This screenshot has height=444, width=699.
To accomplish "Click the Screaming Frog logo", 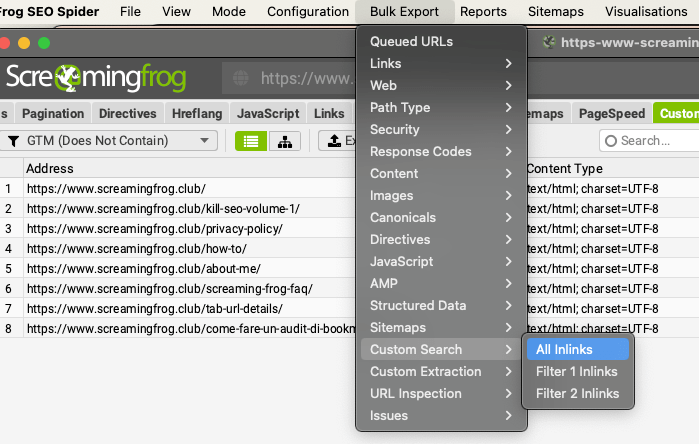I will click(x=103, y=77).
